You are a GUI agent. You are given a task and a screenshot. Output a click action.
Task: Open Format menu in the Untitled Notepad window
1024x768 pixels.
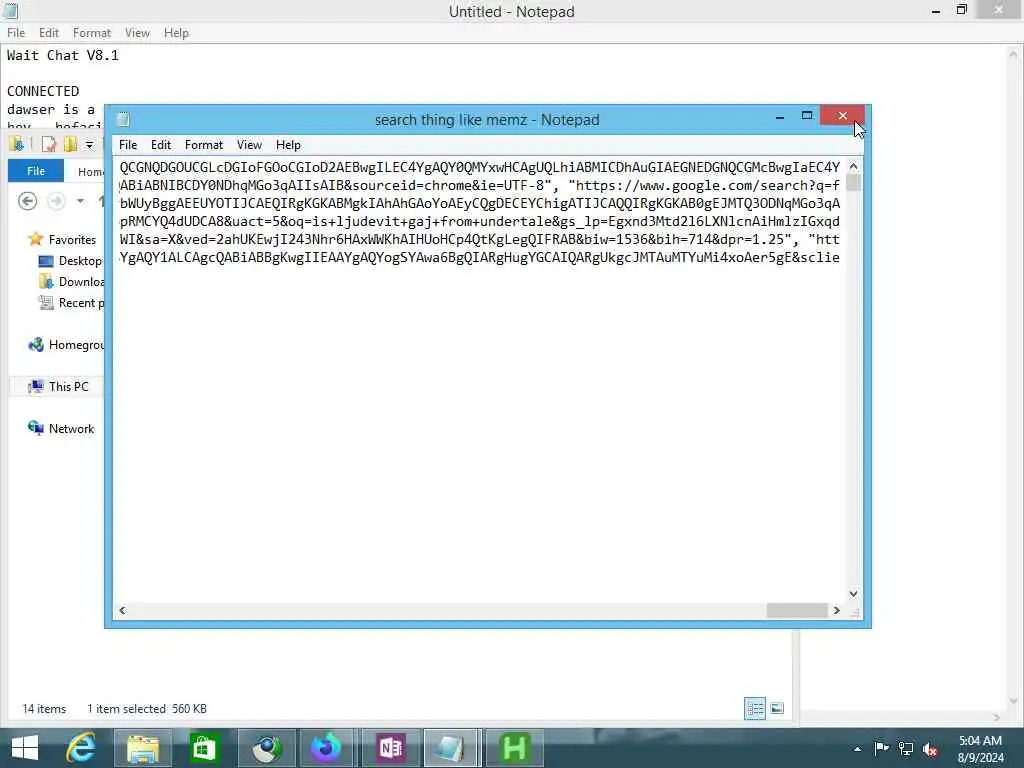(91, 33)
